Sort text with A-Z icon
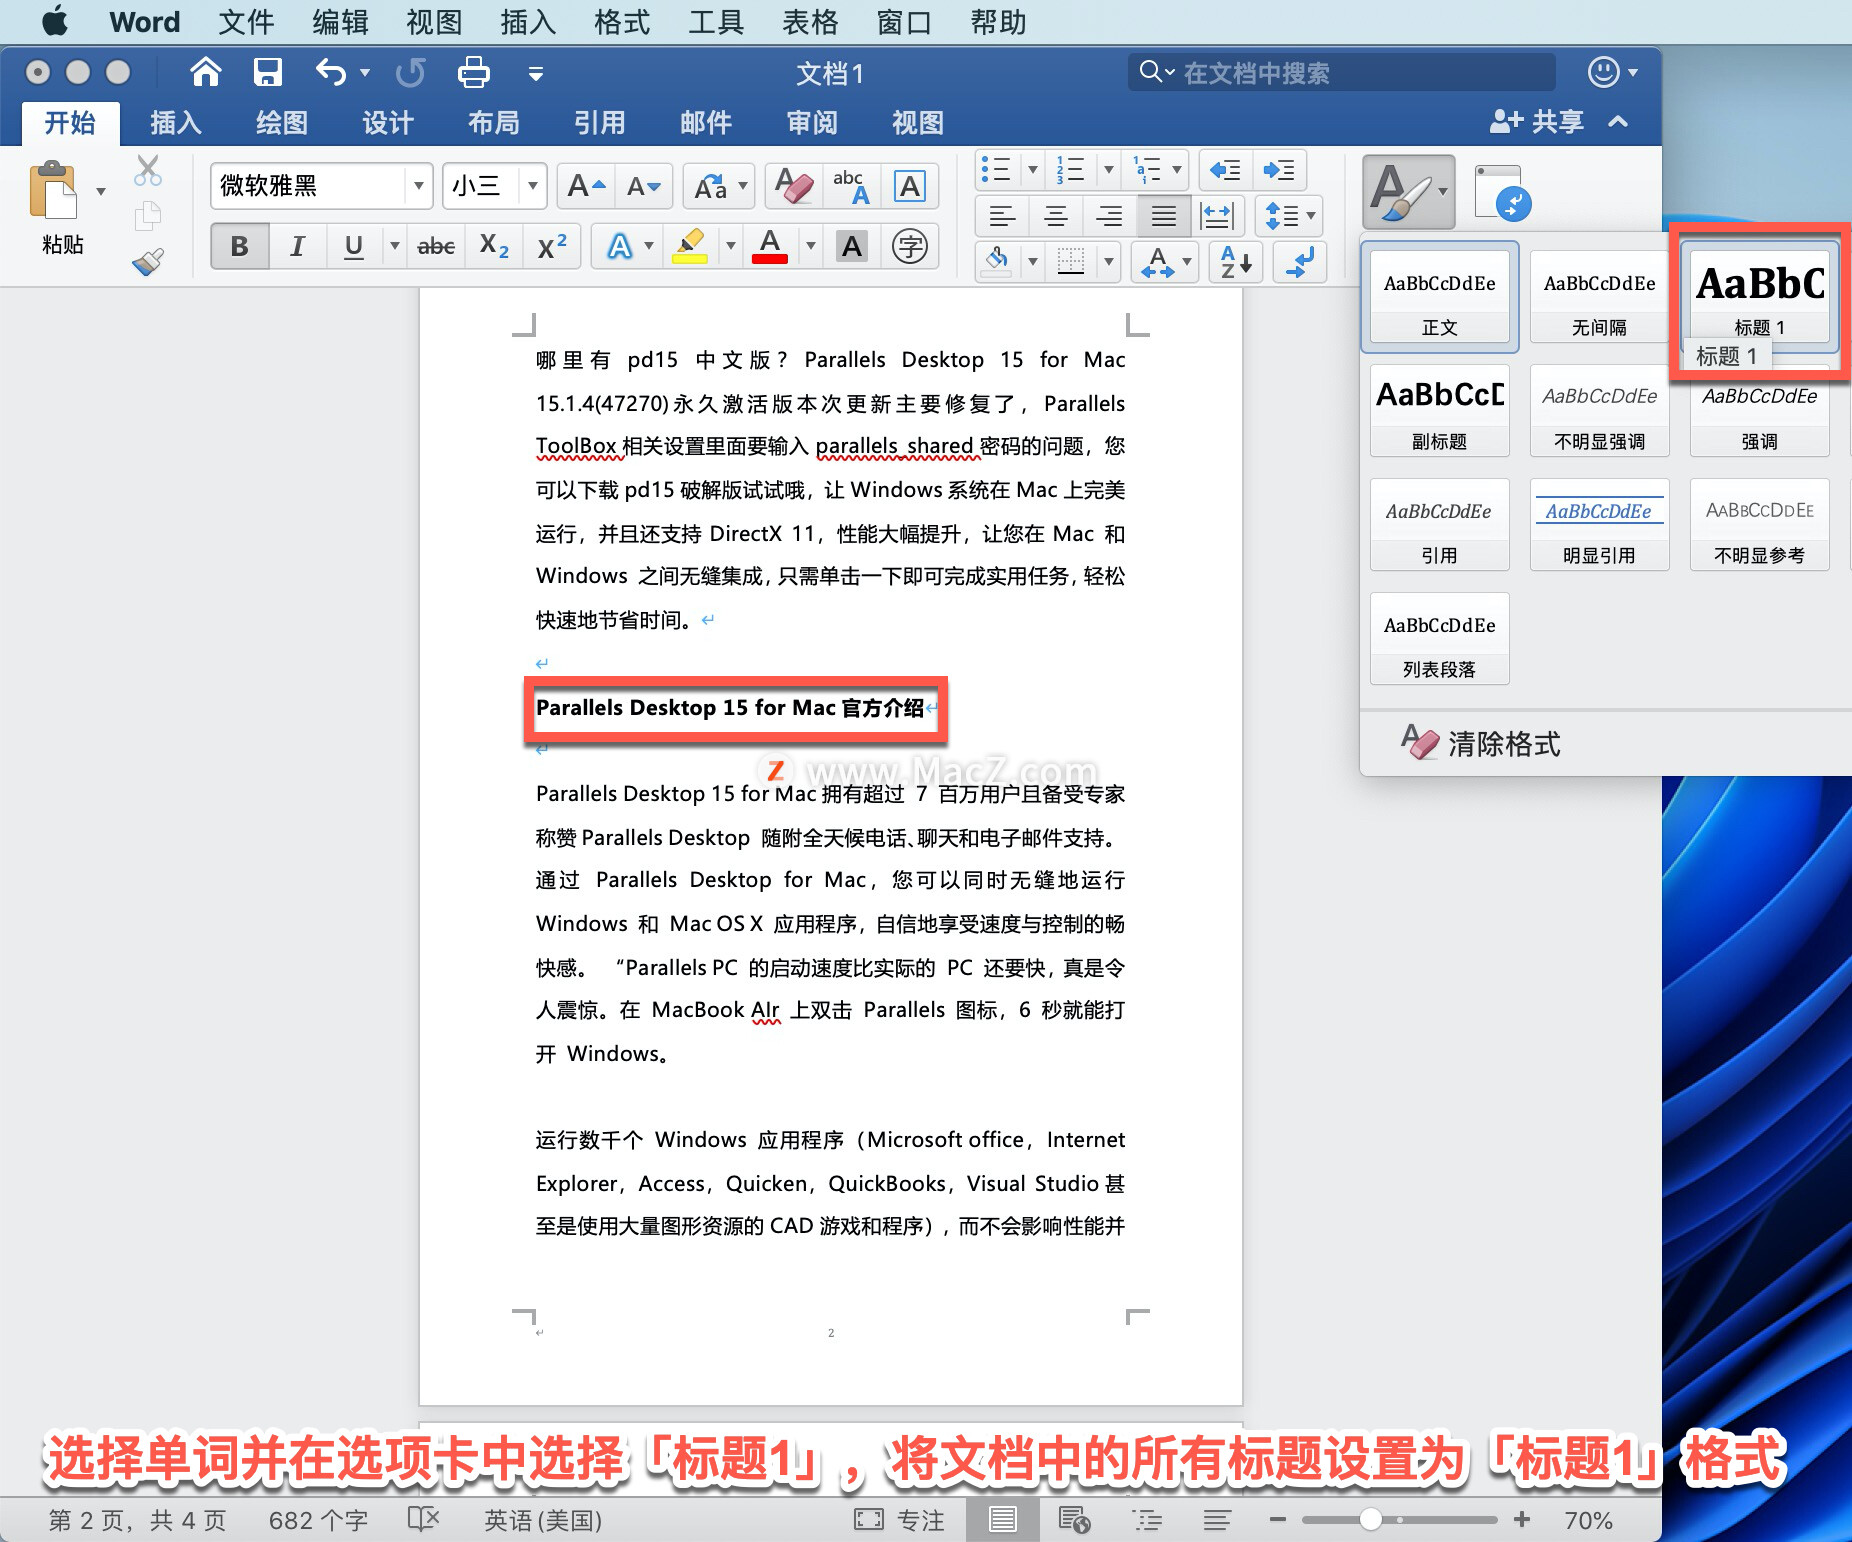Viewport: 1852px width, 1542px height. (x=1236, y=262)
